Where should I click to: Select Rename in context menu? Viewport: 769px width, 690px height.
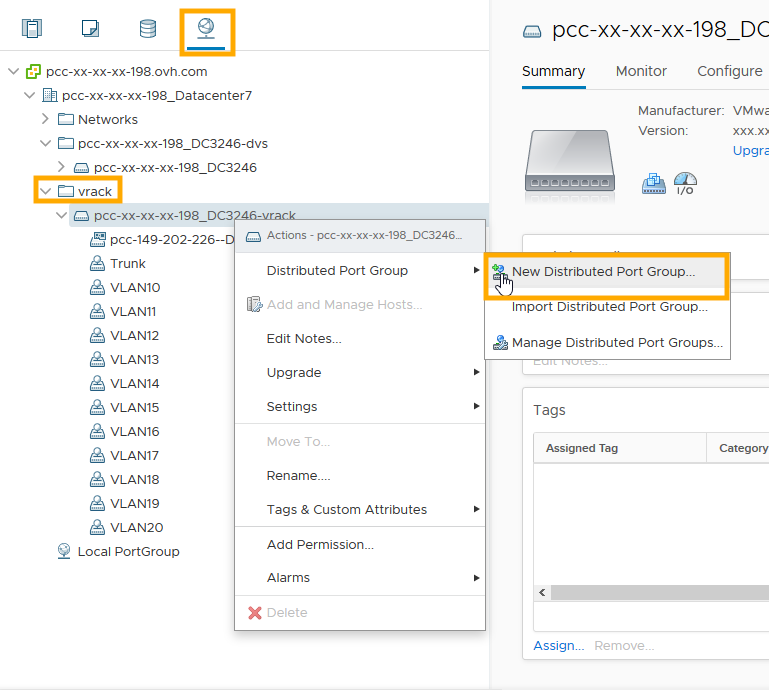click(360, 476)
